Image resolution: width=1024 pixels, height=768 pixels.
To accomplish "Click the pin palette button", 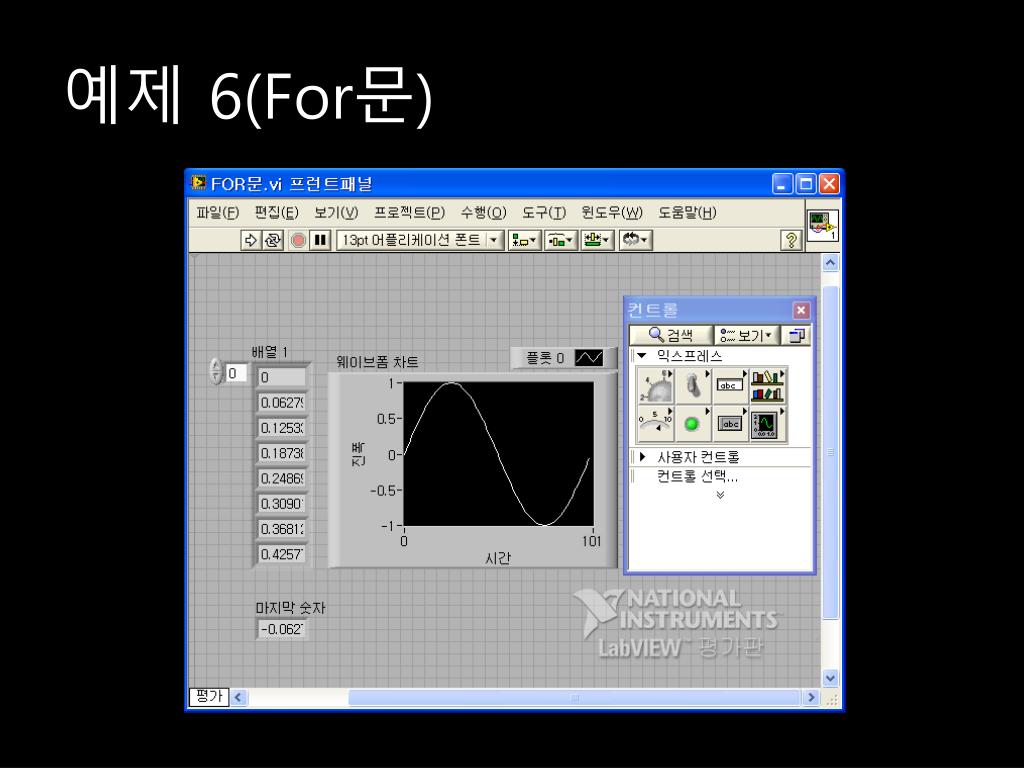I will tap(796, 335).
